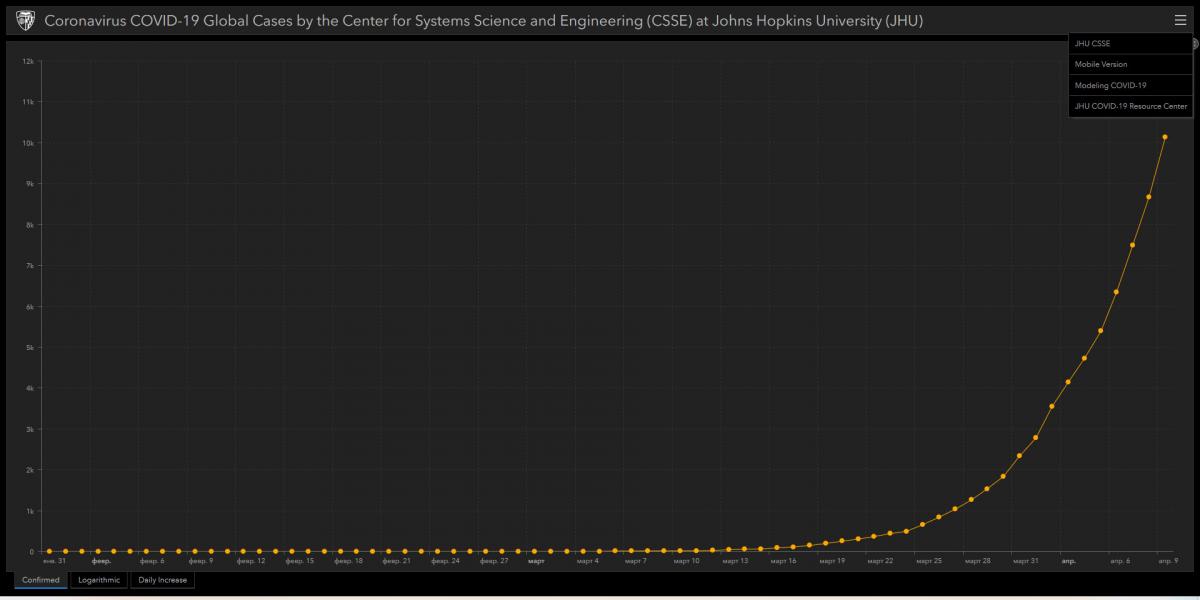Switch to the Logarithmic chart tab

[99, 580]
